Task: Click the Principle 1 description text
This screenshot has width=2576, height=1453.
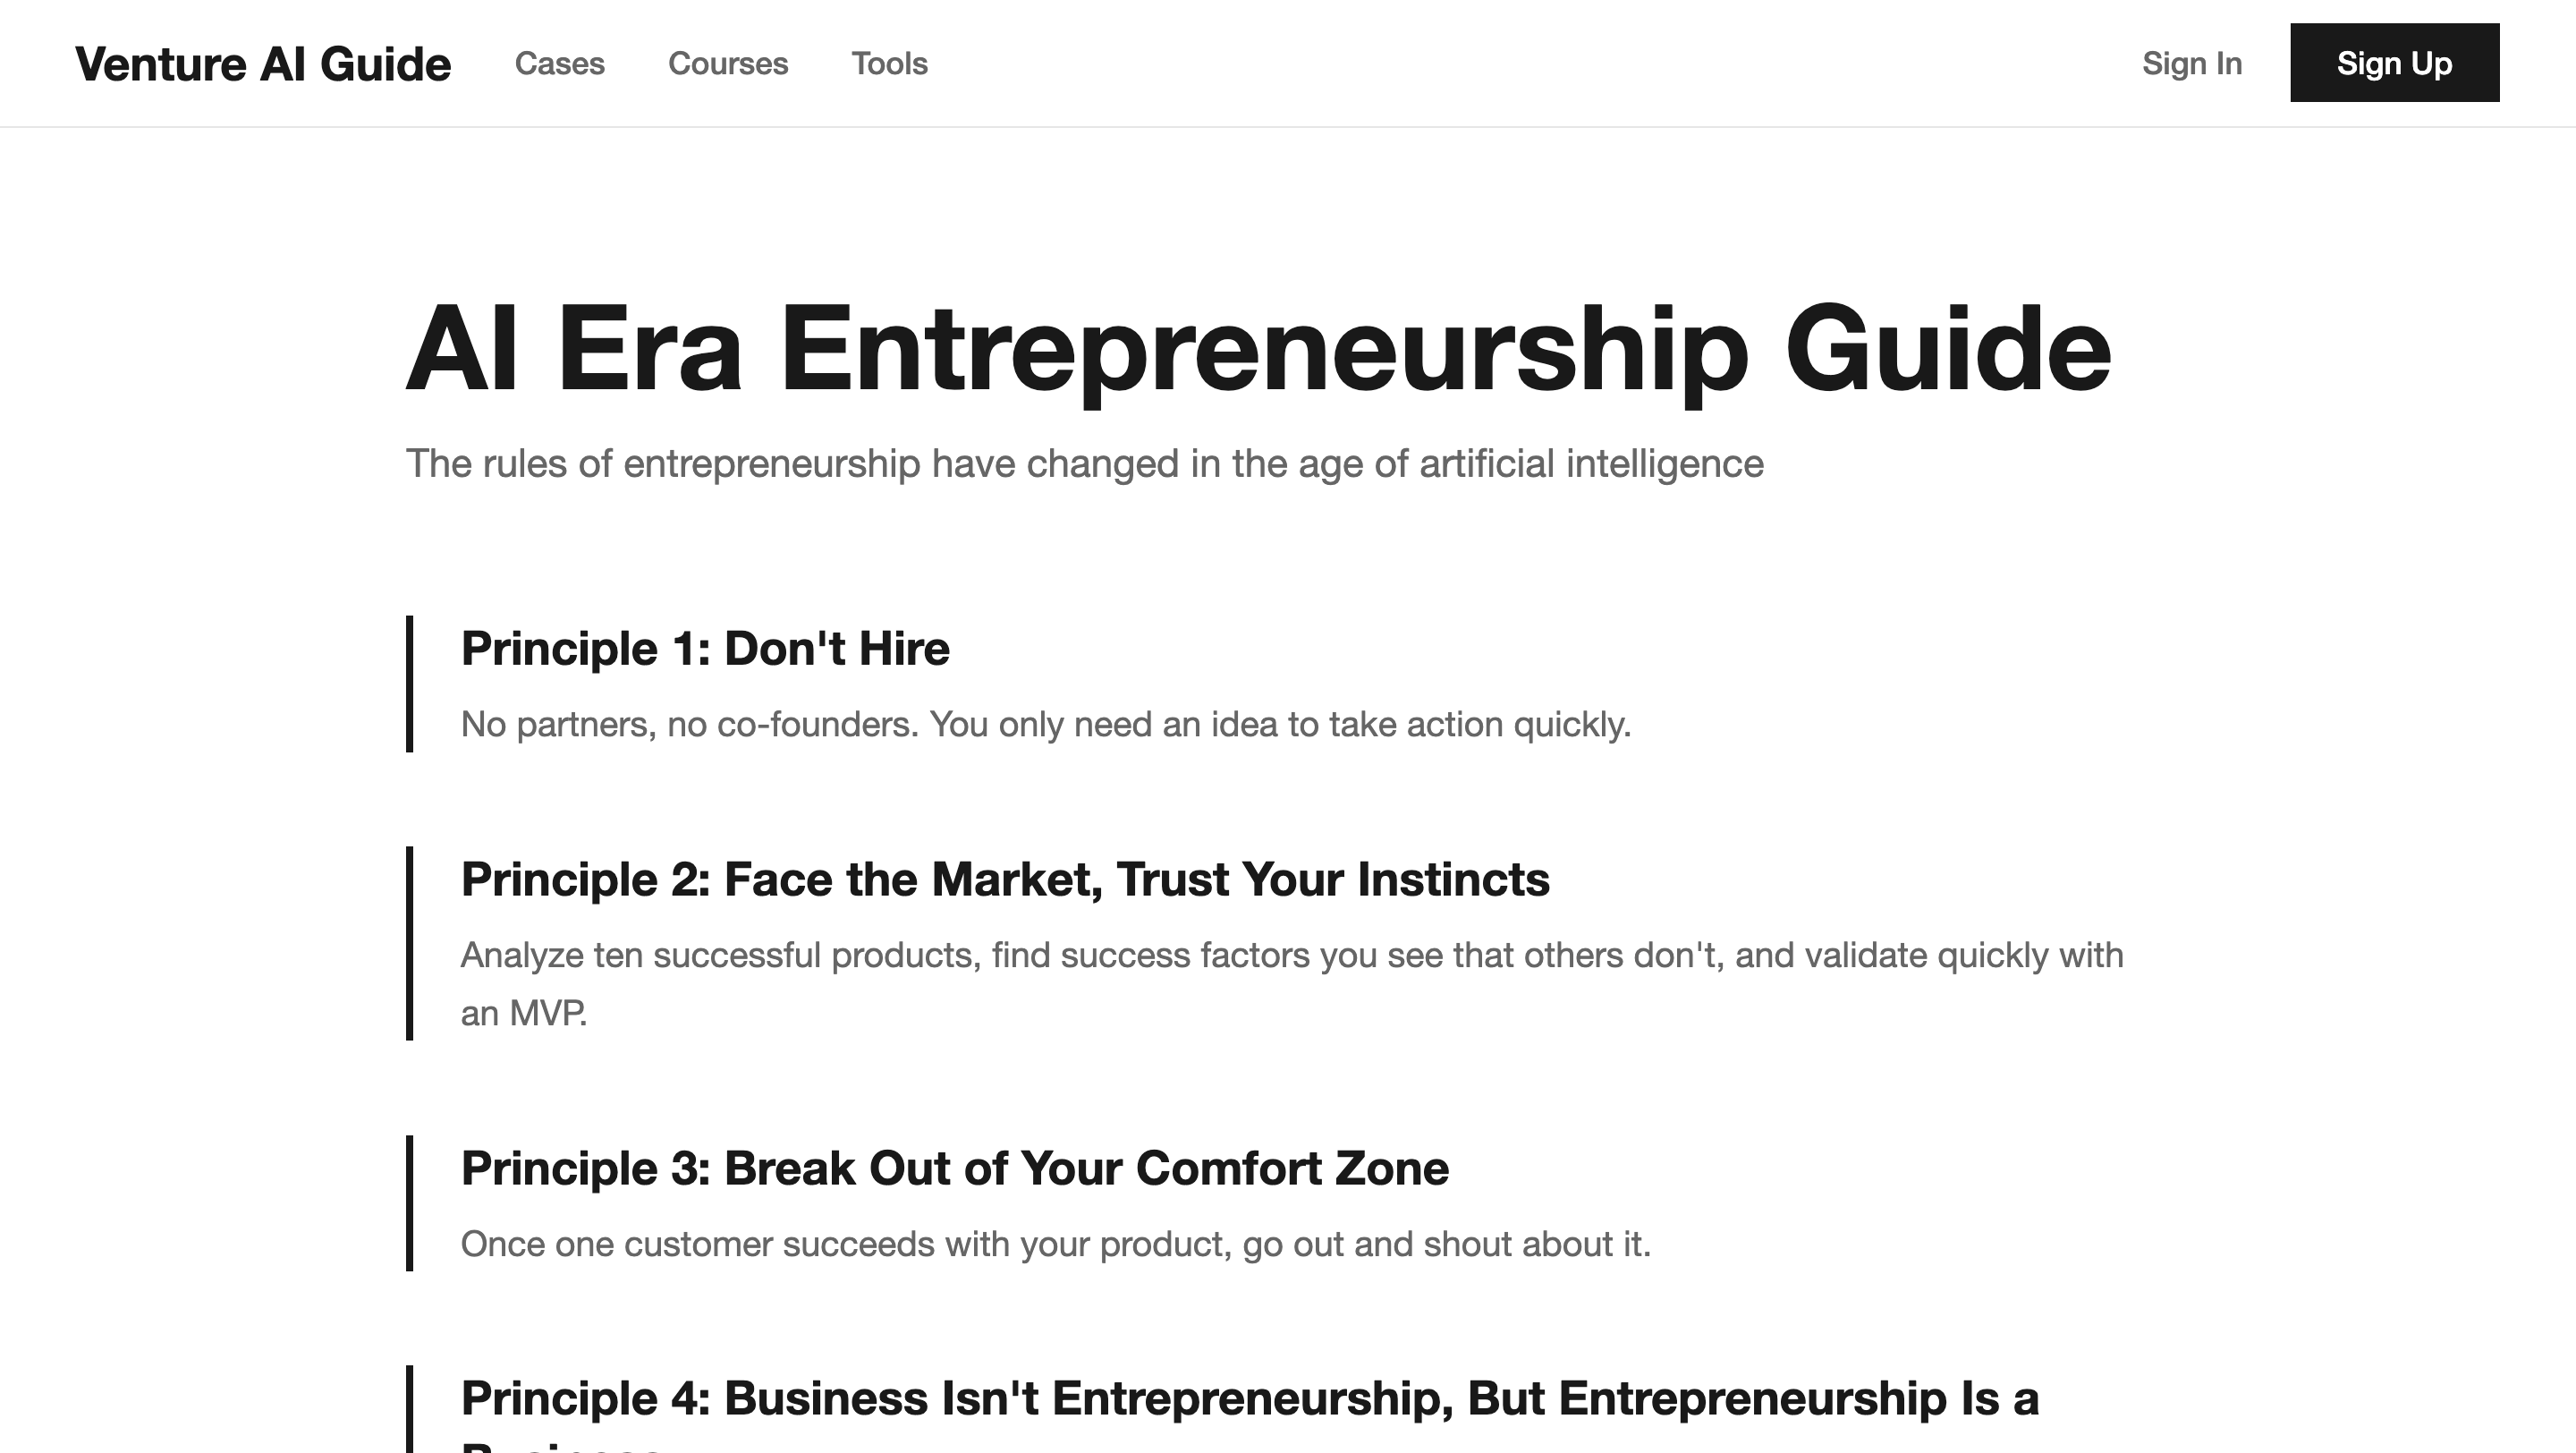Action: [1045, 723]
